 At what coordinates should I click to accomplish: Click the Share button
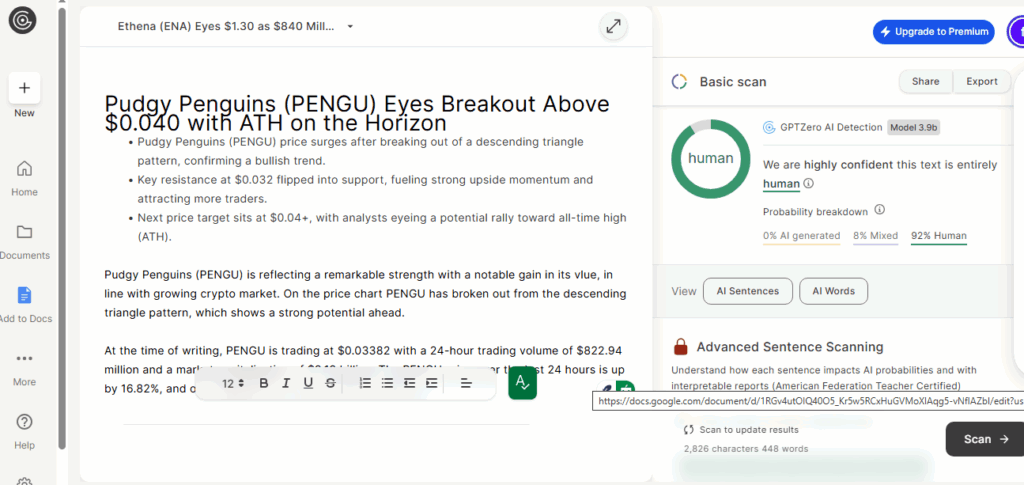coord(925,82)
